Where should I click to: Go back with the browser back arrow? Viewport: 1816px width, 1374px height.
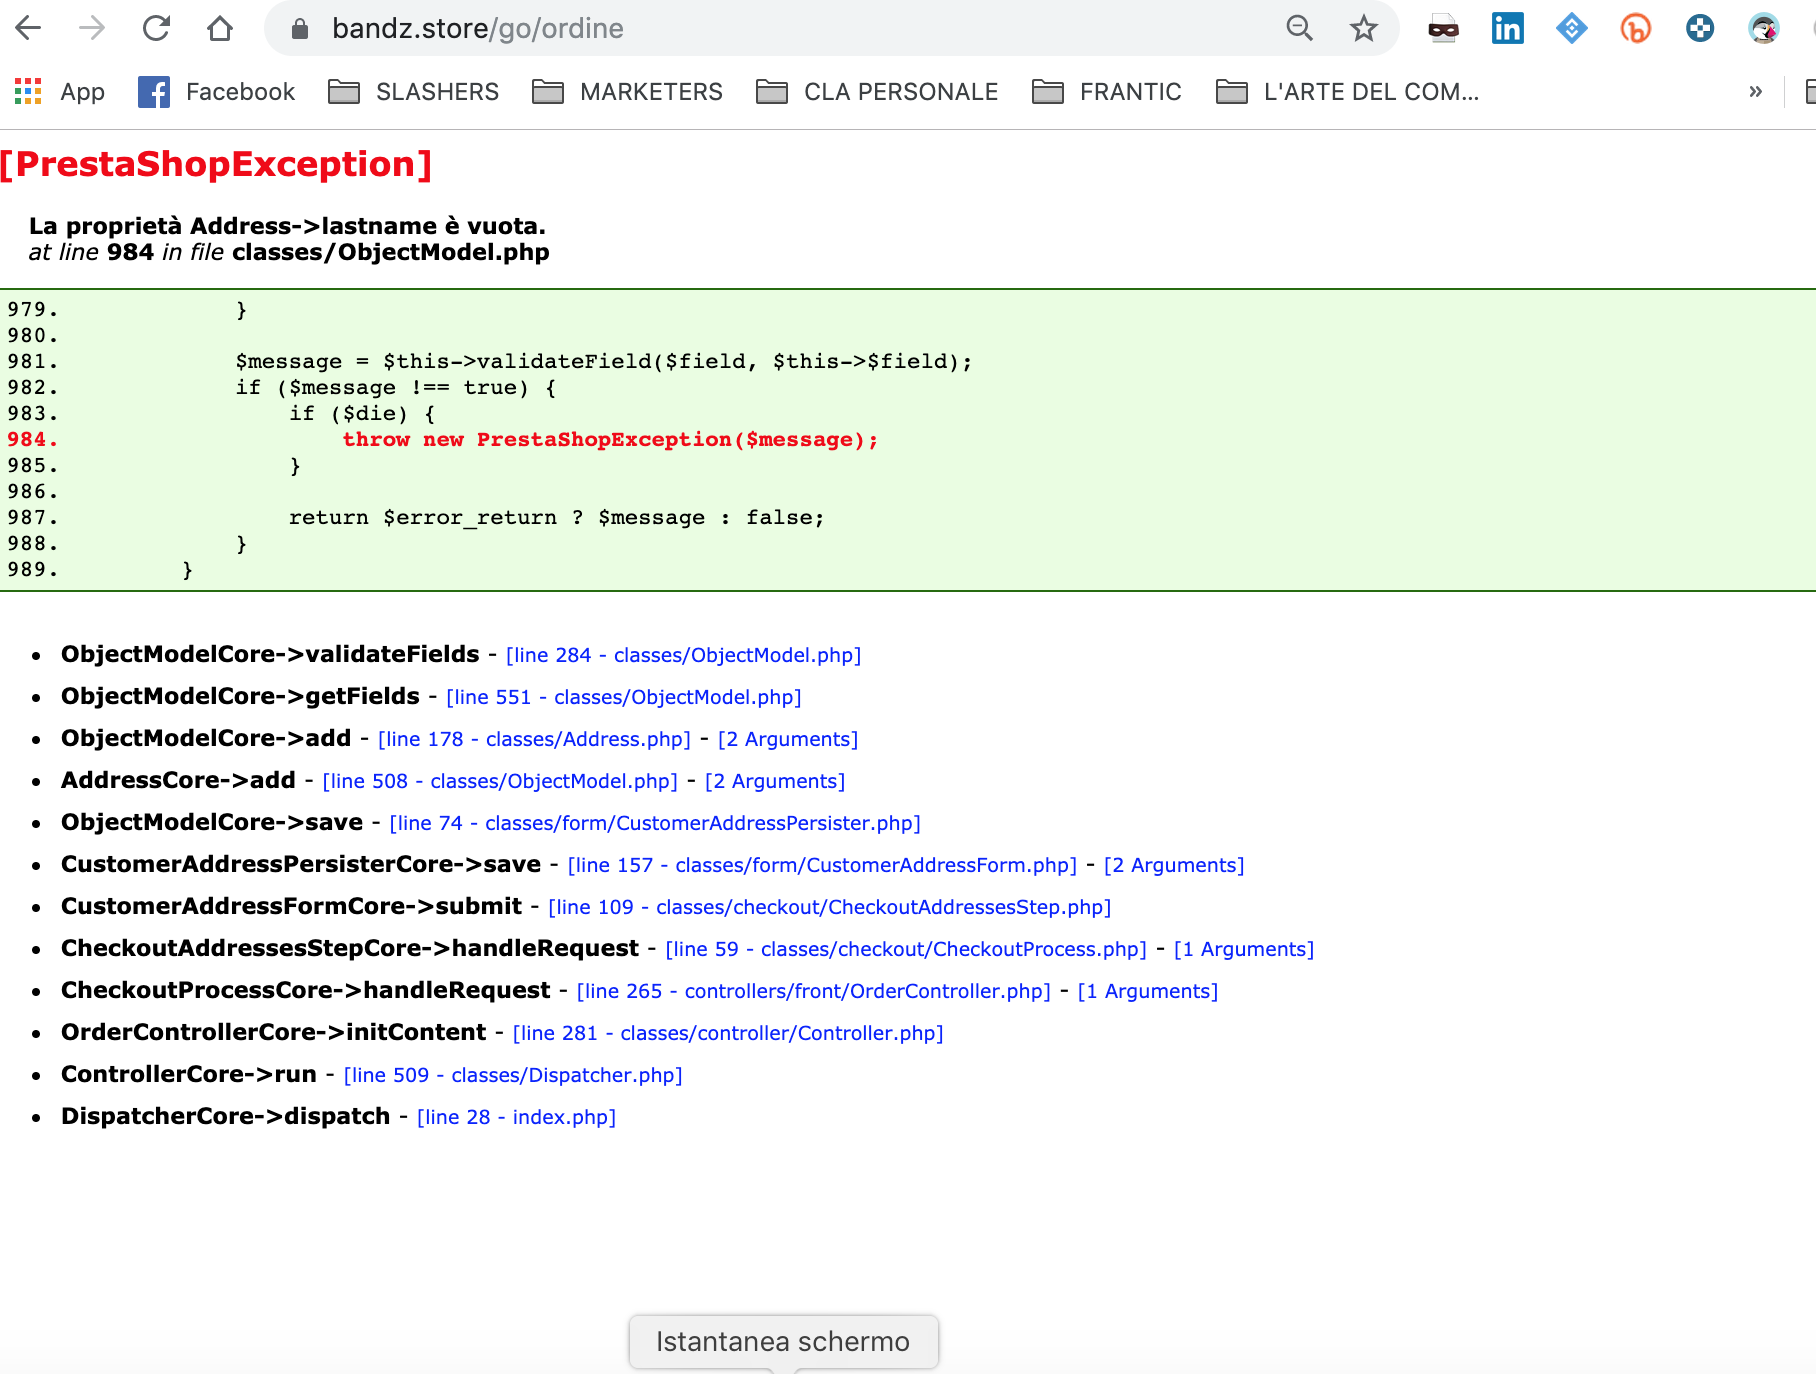coord(29,28)
